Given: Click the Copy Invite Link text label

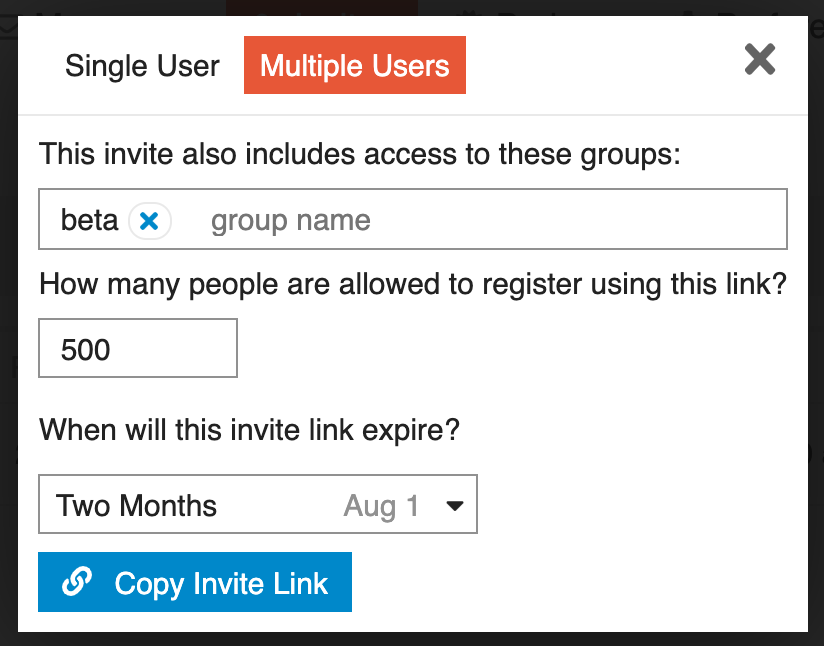Looking at the screenshot, I should pyautogui.click(x=221, y=583).
